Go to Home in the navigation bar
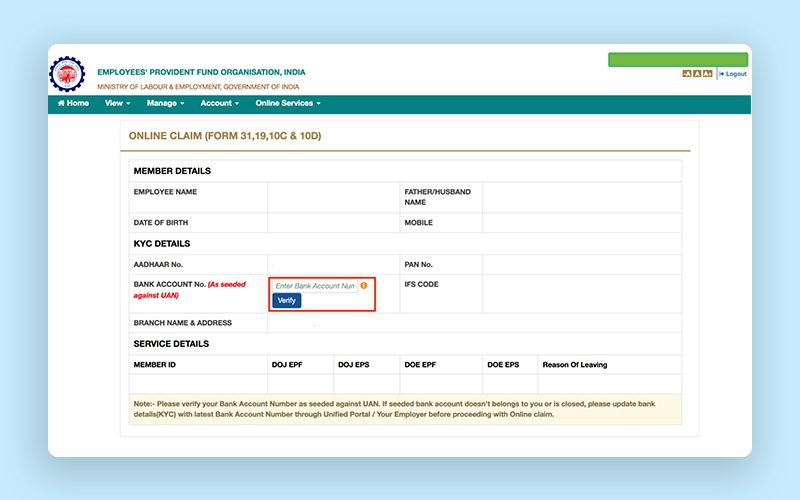The image size is (800, 500). 73,103
